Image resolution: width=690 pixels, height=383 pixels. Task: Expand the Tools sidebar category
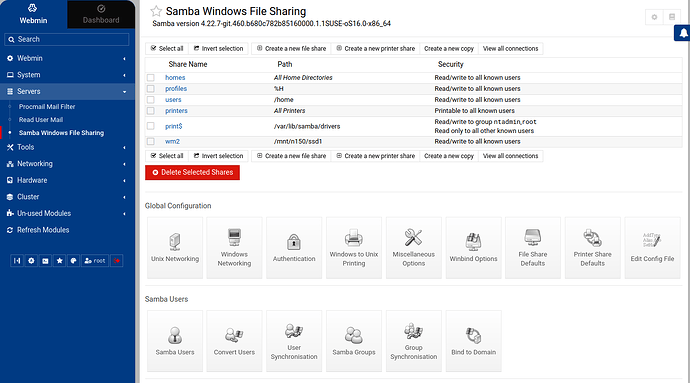[x=67, y=147]
